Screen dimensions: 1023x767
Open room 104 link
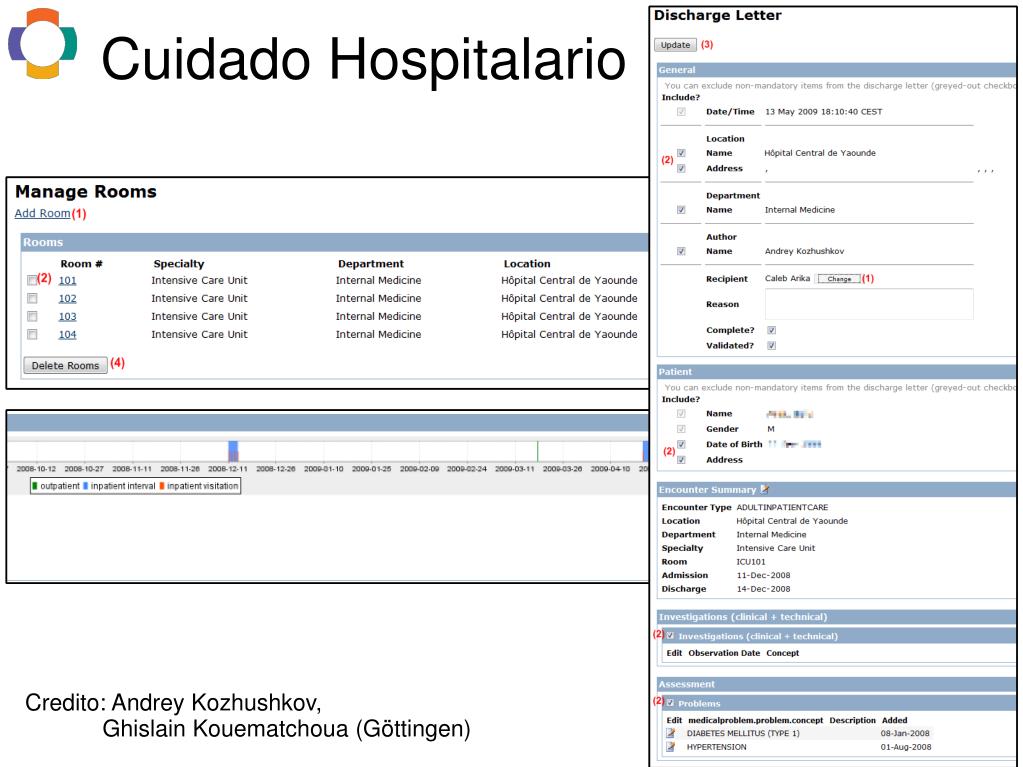click(x=67, y=335)
